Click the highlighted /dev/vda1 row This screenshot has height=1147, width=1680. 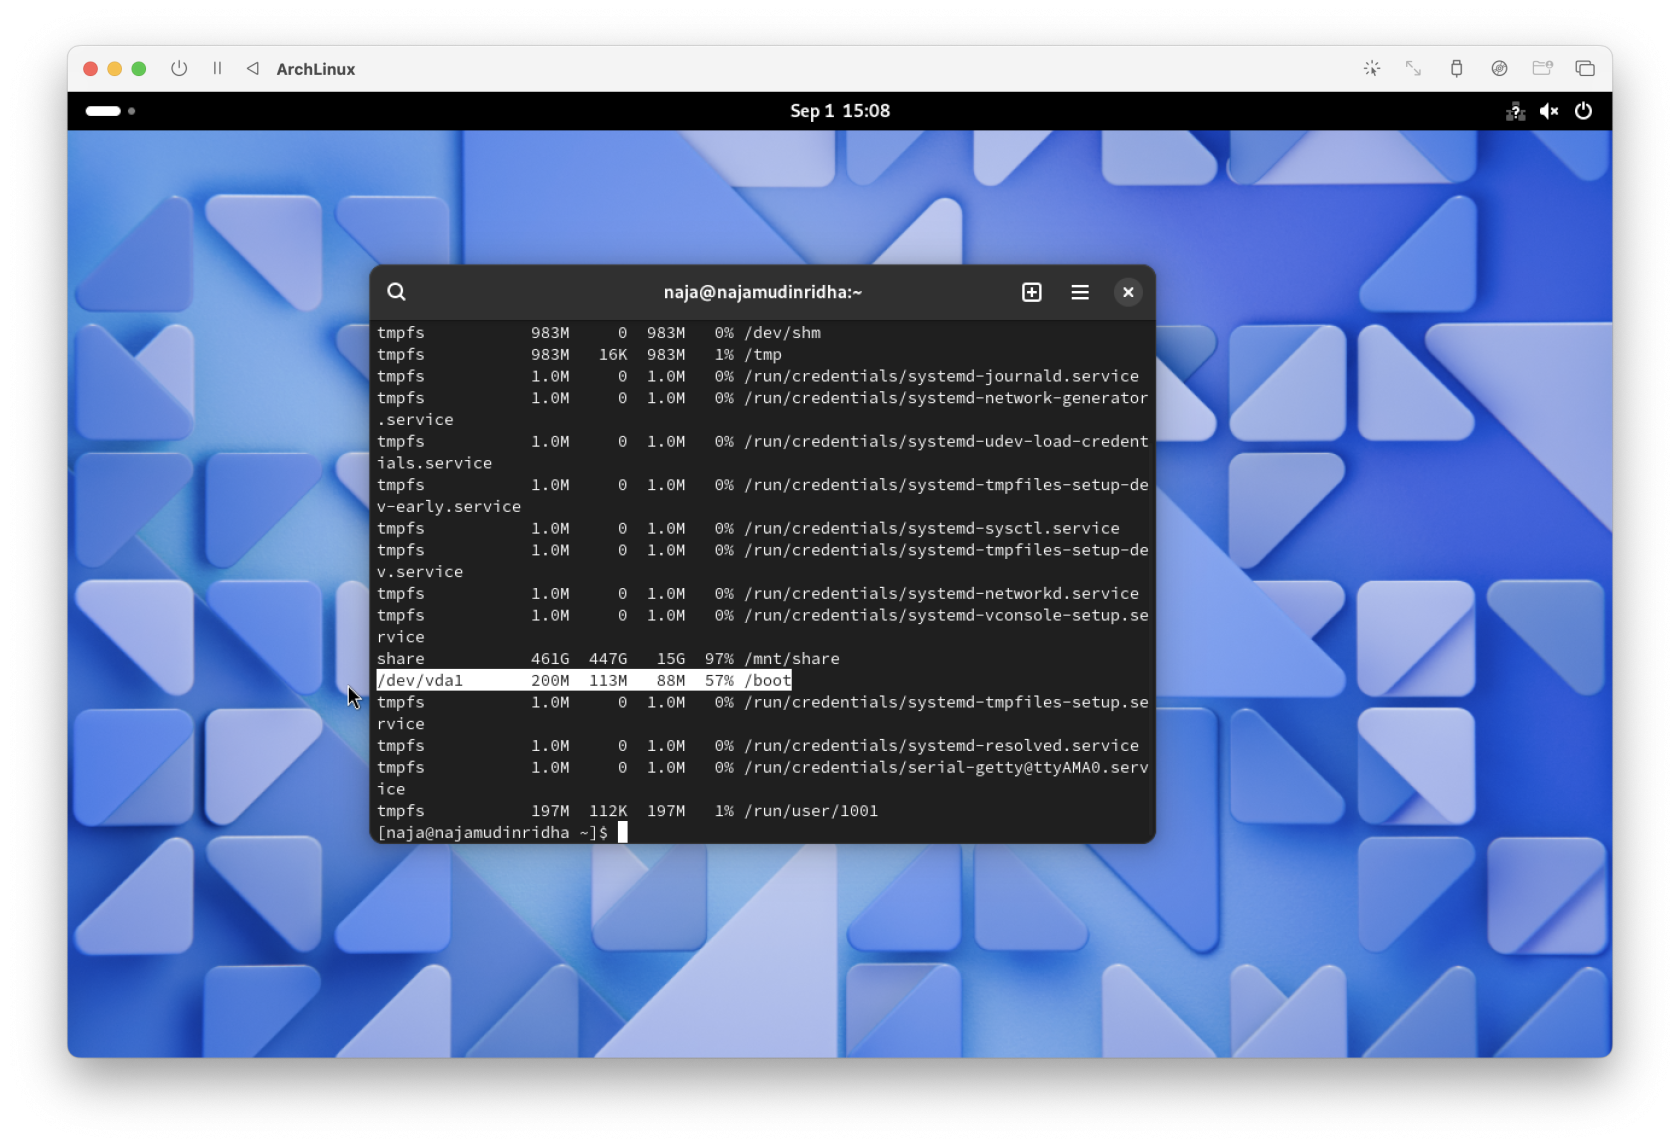point(584,680)
